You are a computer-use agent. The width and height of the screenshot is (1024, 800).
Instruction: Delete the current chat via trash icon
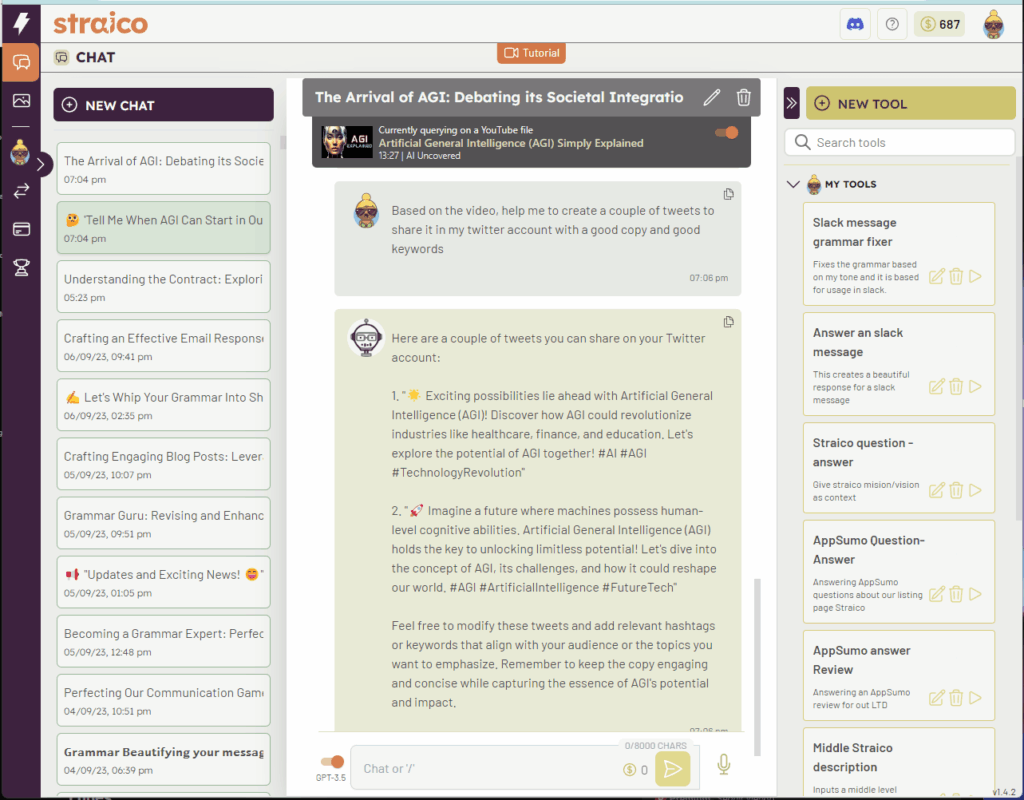click(x=743, y=97)
